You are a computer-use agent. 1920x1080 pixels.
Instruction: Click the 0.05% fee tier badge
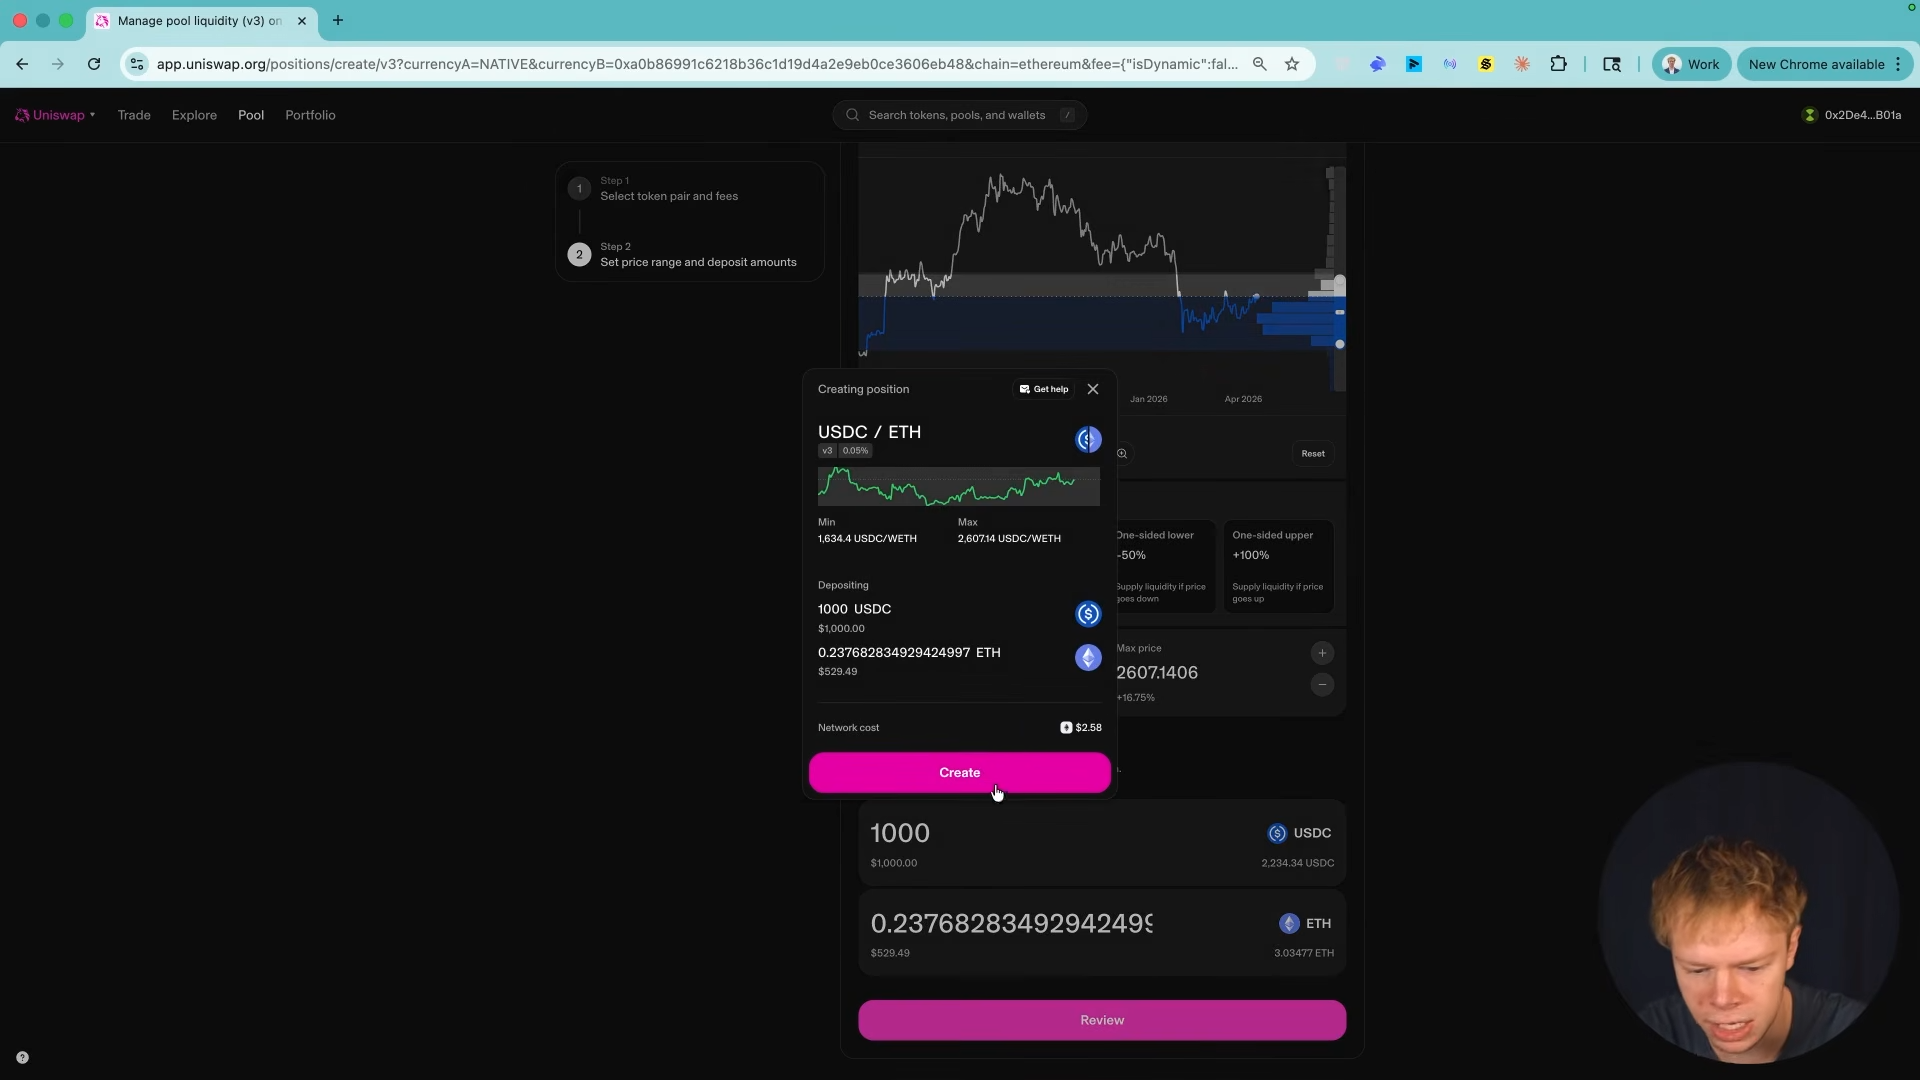pos(855,451)
